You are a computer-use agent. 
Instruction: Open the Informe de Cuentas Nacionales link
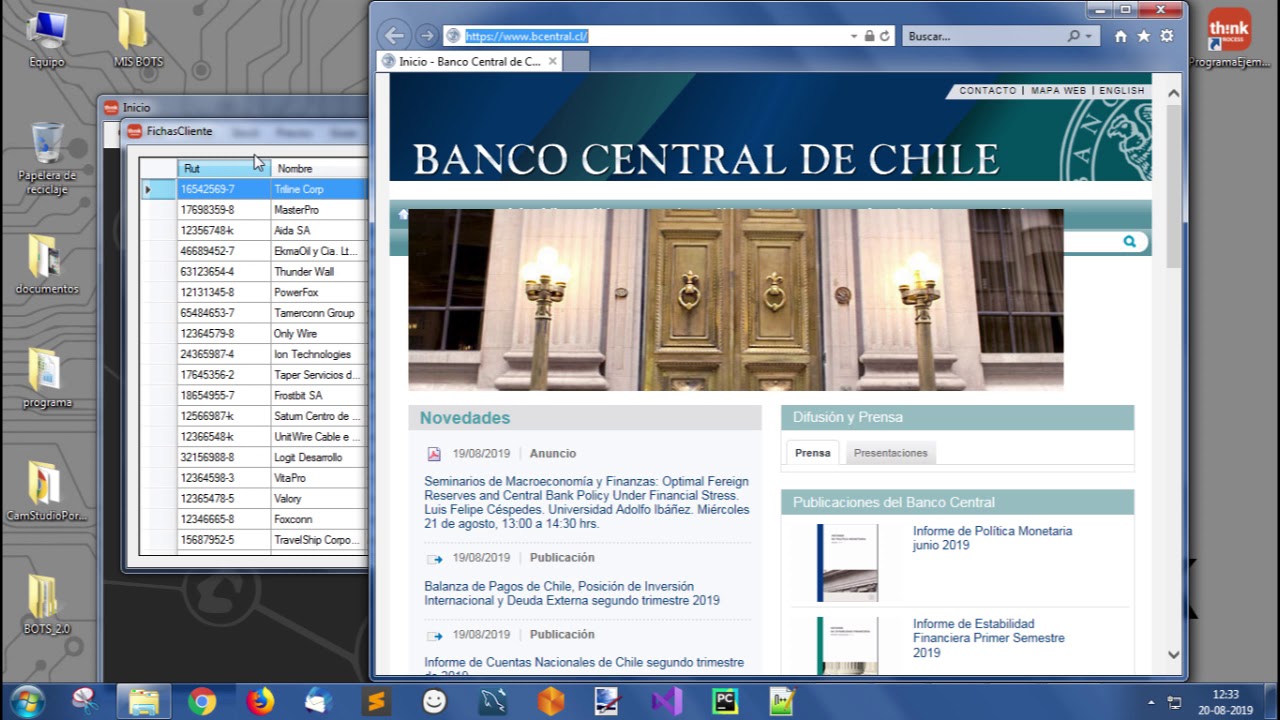(x=584, y=667)
